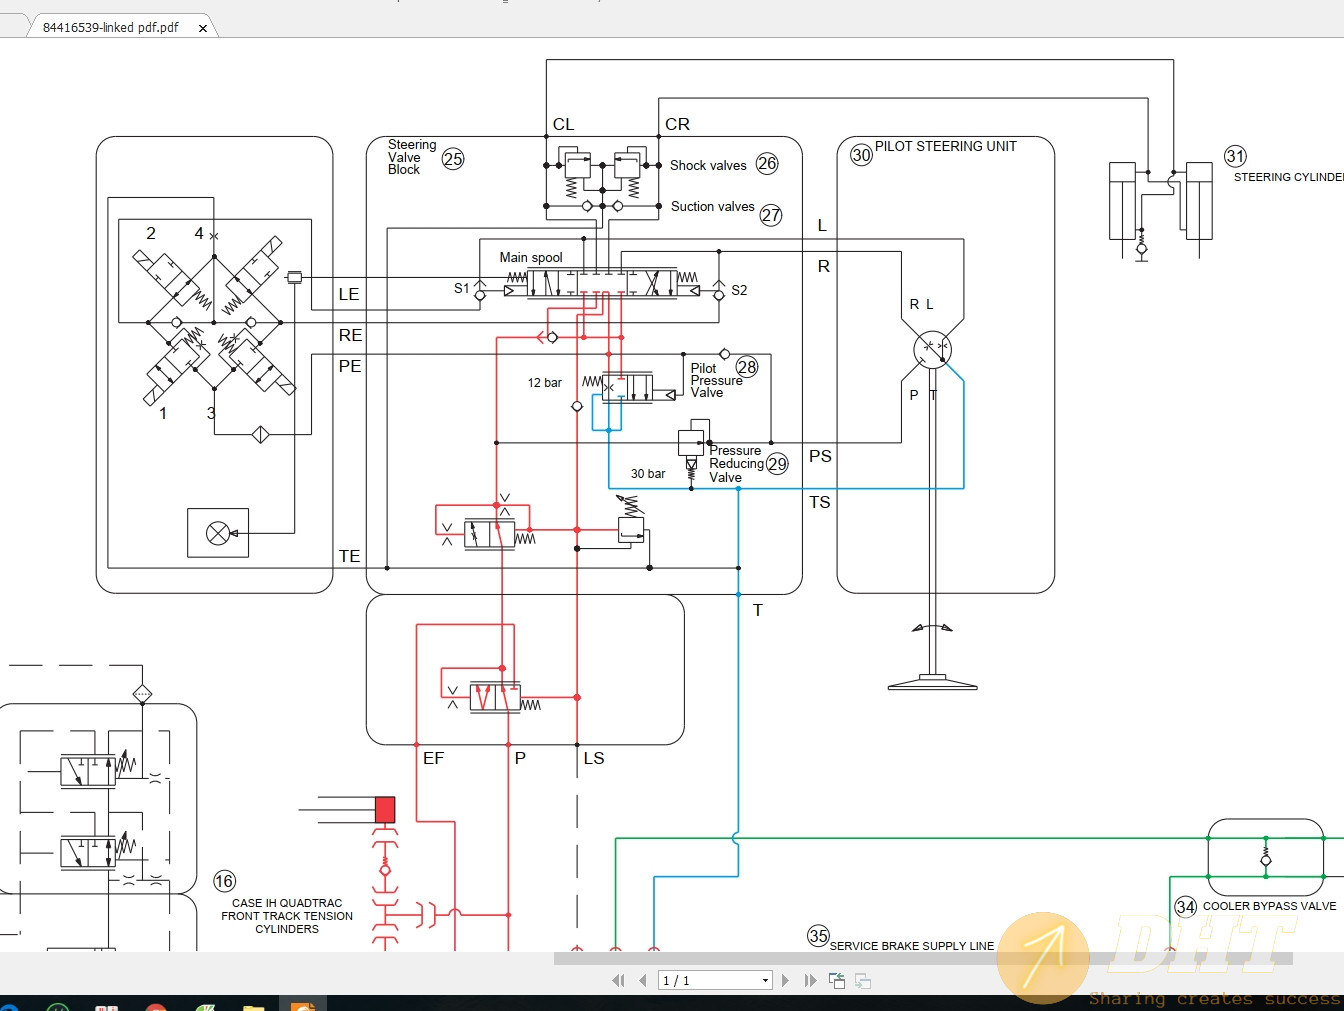The height and width of the screenshot is (1011, 1344).
Task: Click the Service Brake Supply Line label
Action: 913,946
